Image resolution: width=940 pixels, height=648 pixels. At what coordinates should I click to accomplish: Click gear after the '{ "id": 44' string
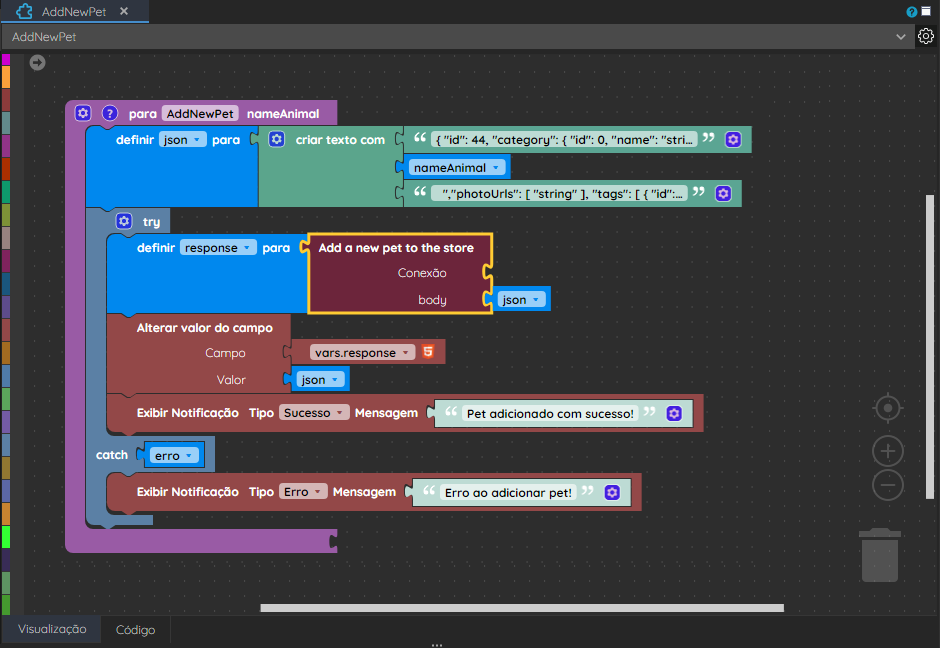(733, 139)
